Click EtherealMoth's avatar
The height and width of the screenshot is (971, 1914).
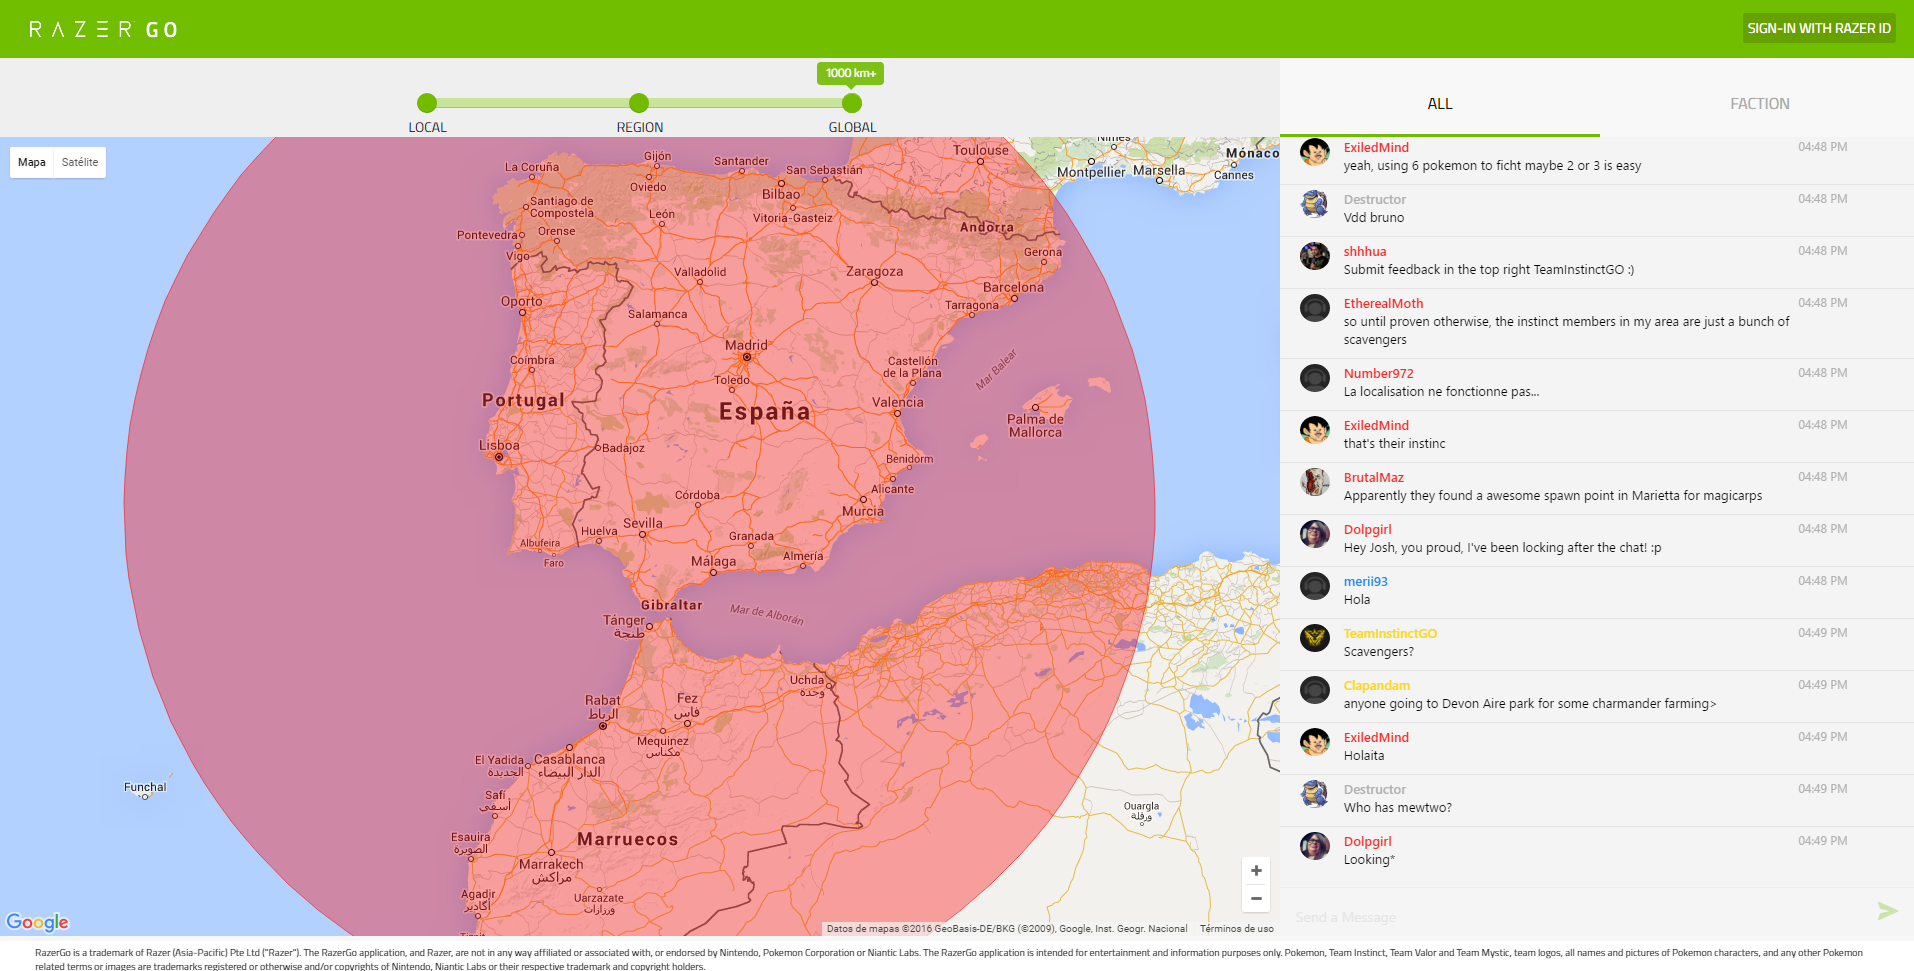1315,308
